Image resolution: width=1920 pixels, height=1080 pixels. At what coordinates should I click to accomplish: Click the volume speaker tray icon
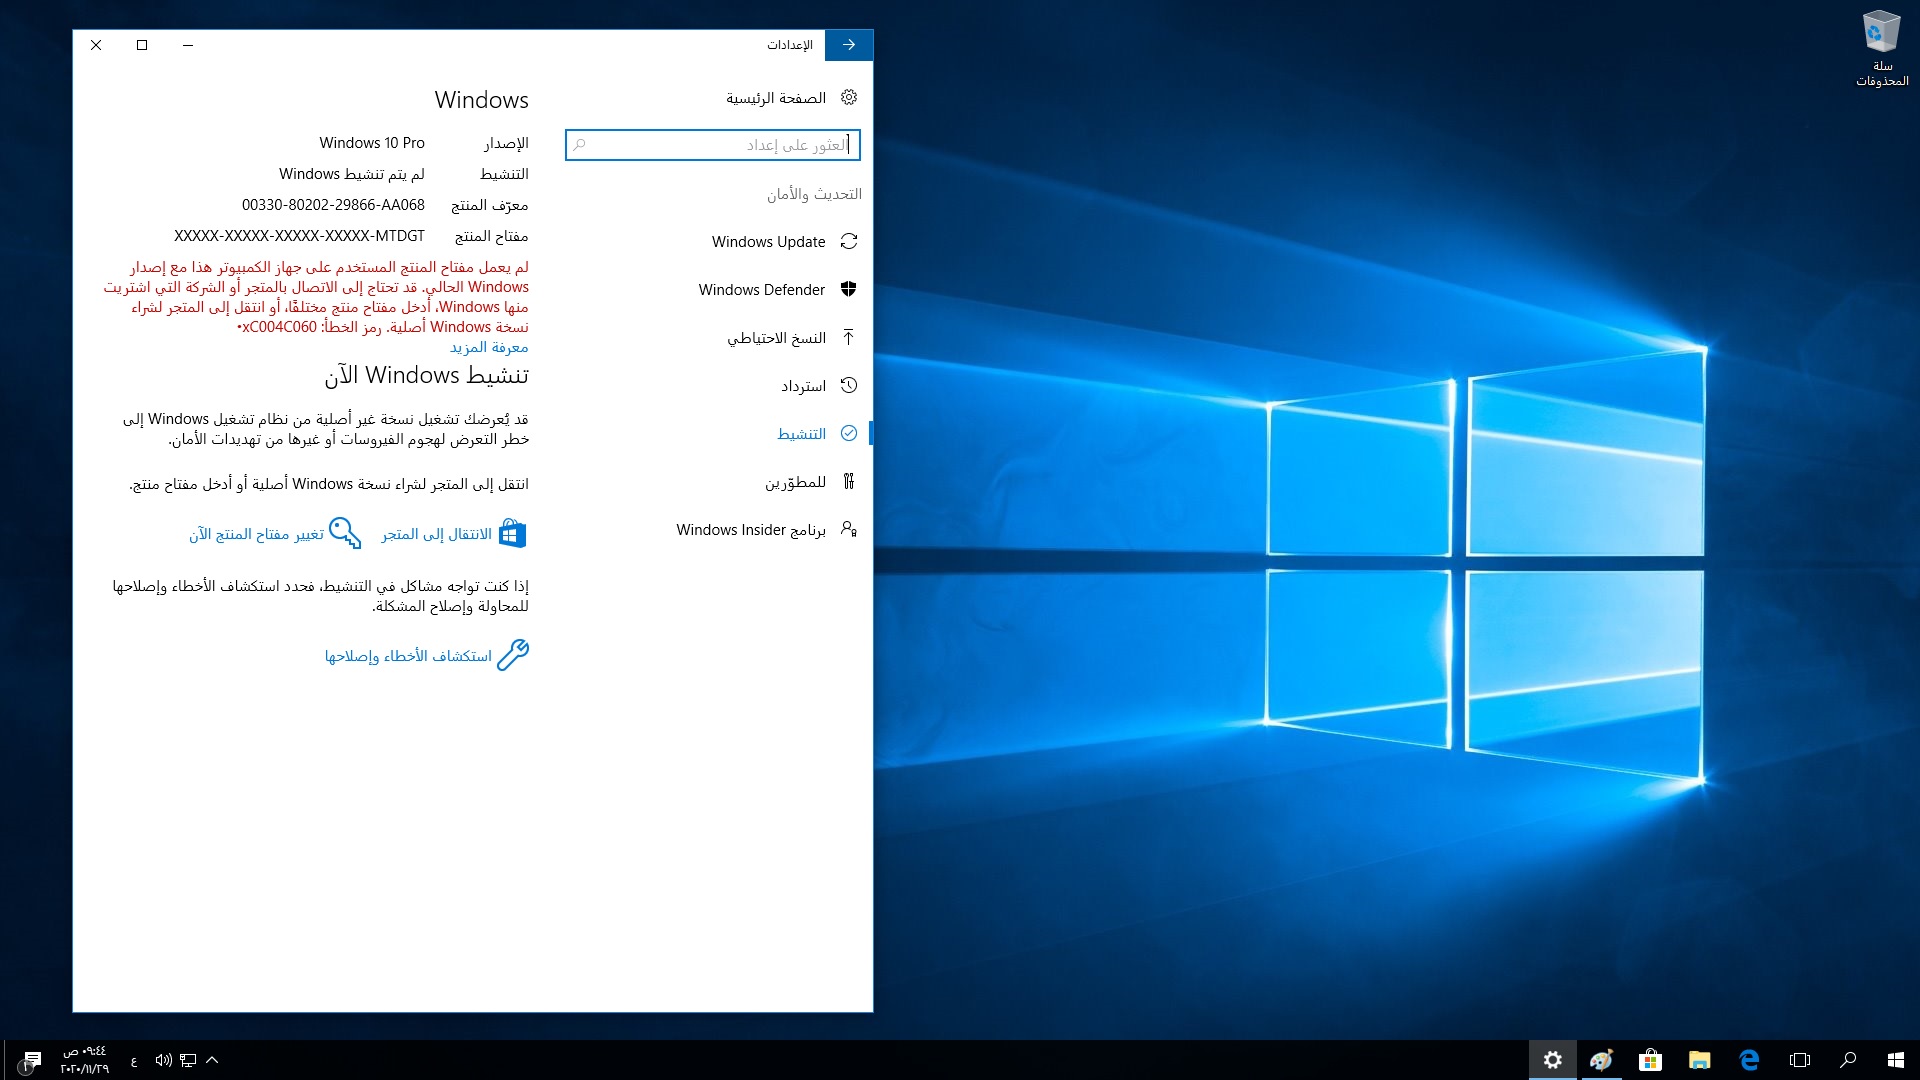click(x=164, y=1060)
